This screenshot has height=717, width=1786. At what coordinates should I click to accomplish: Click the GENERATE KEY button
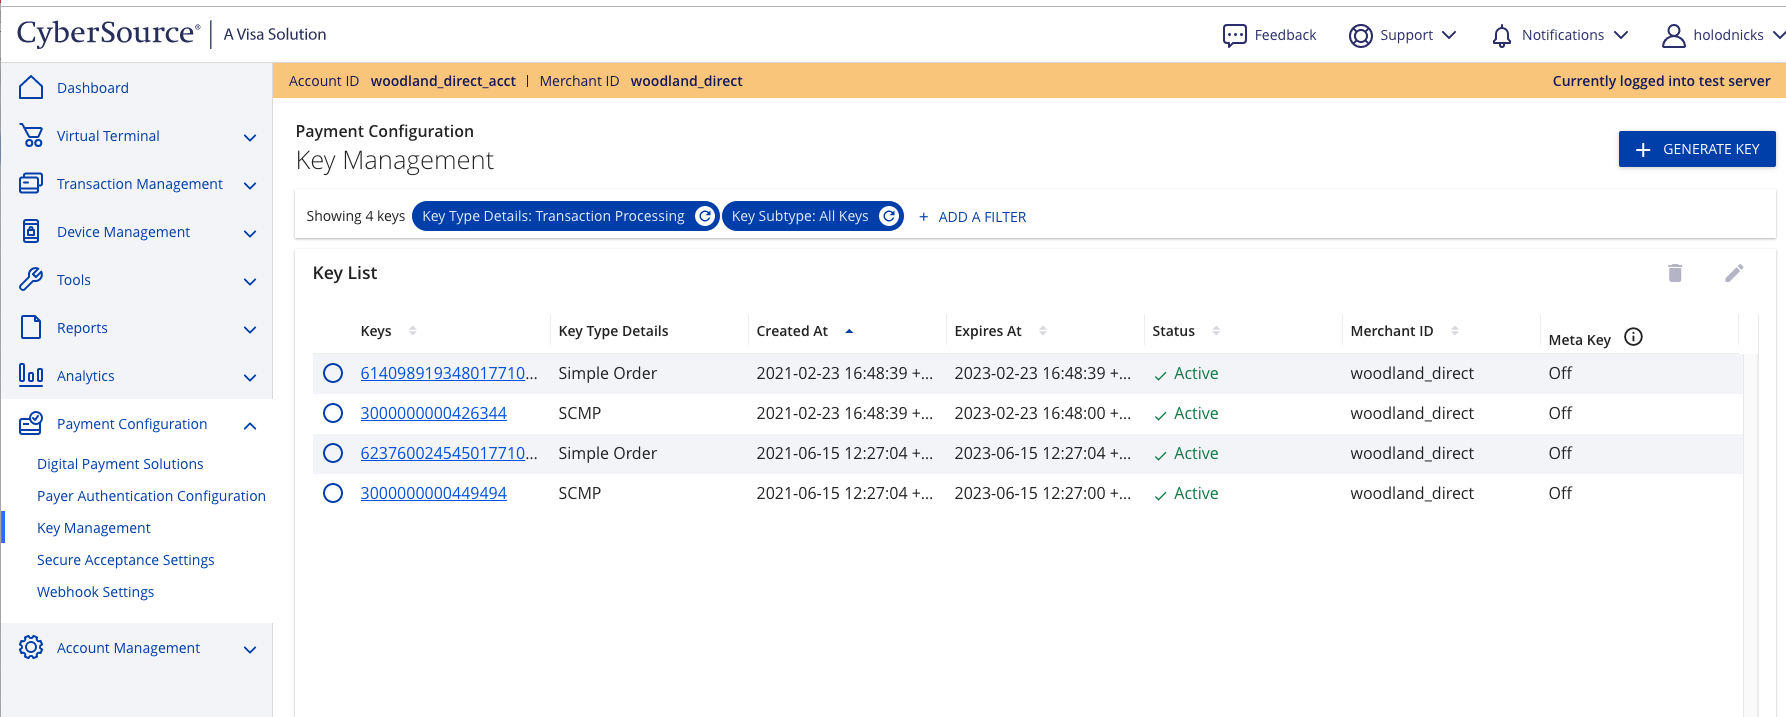click(x=1697, y=149)
